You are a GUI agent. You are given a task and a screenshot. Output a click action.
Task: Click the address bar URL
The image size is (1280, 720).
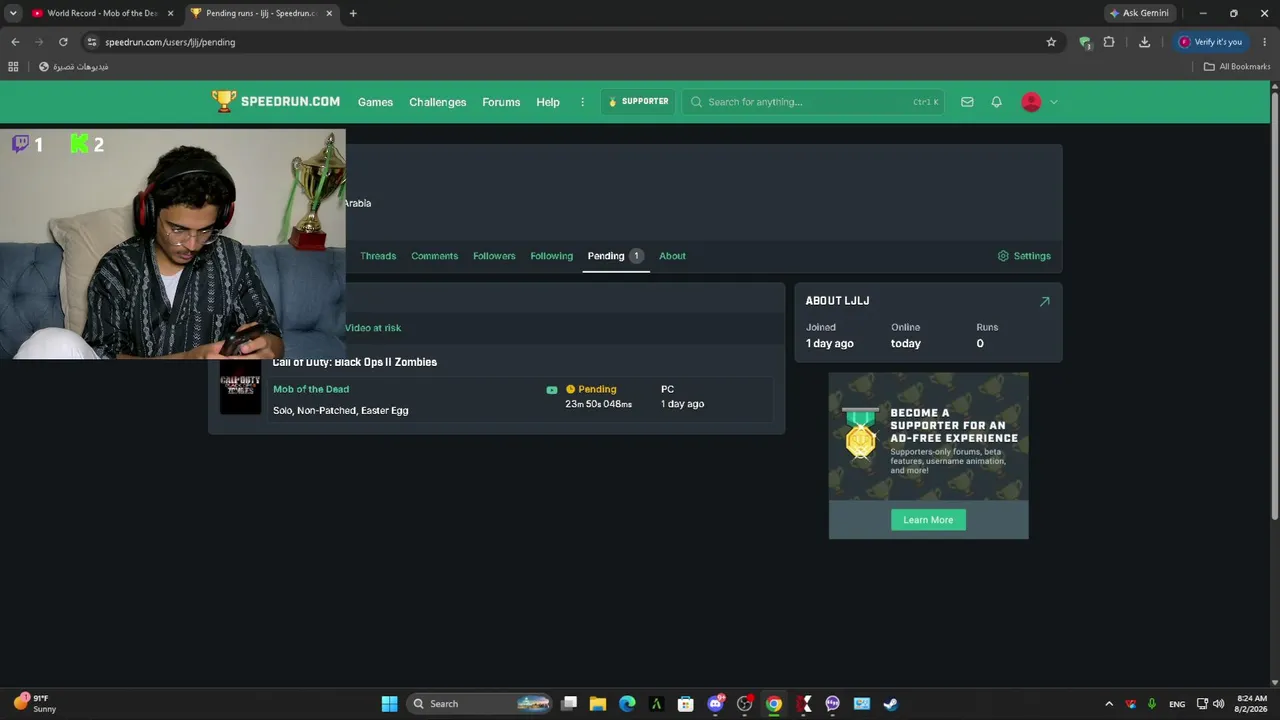(x=170, y=42)
